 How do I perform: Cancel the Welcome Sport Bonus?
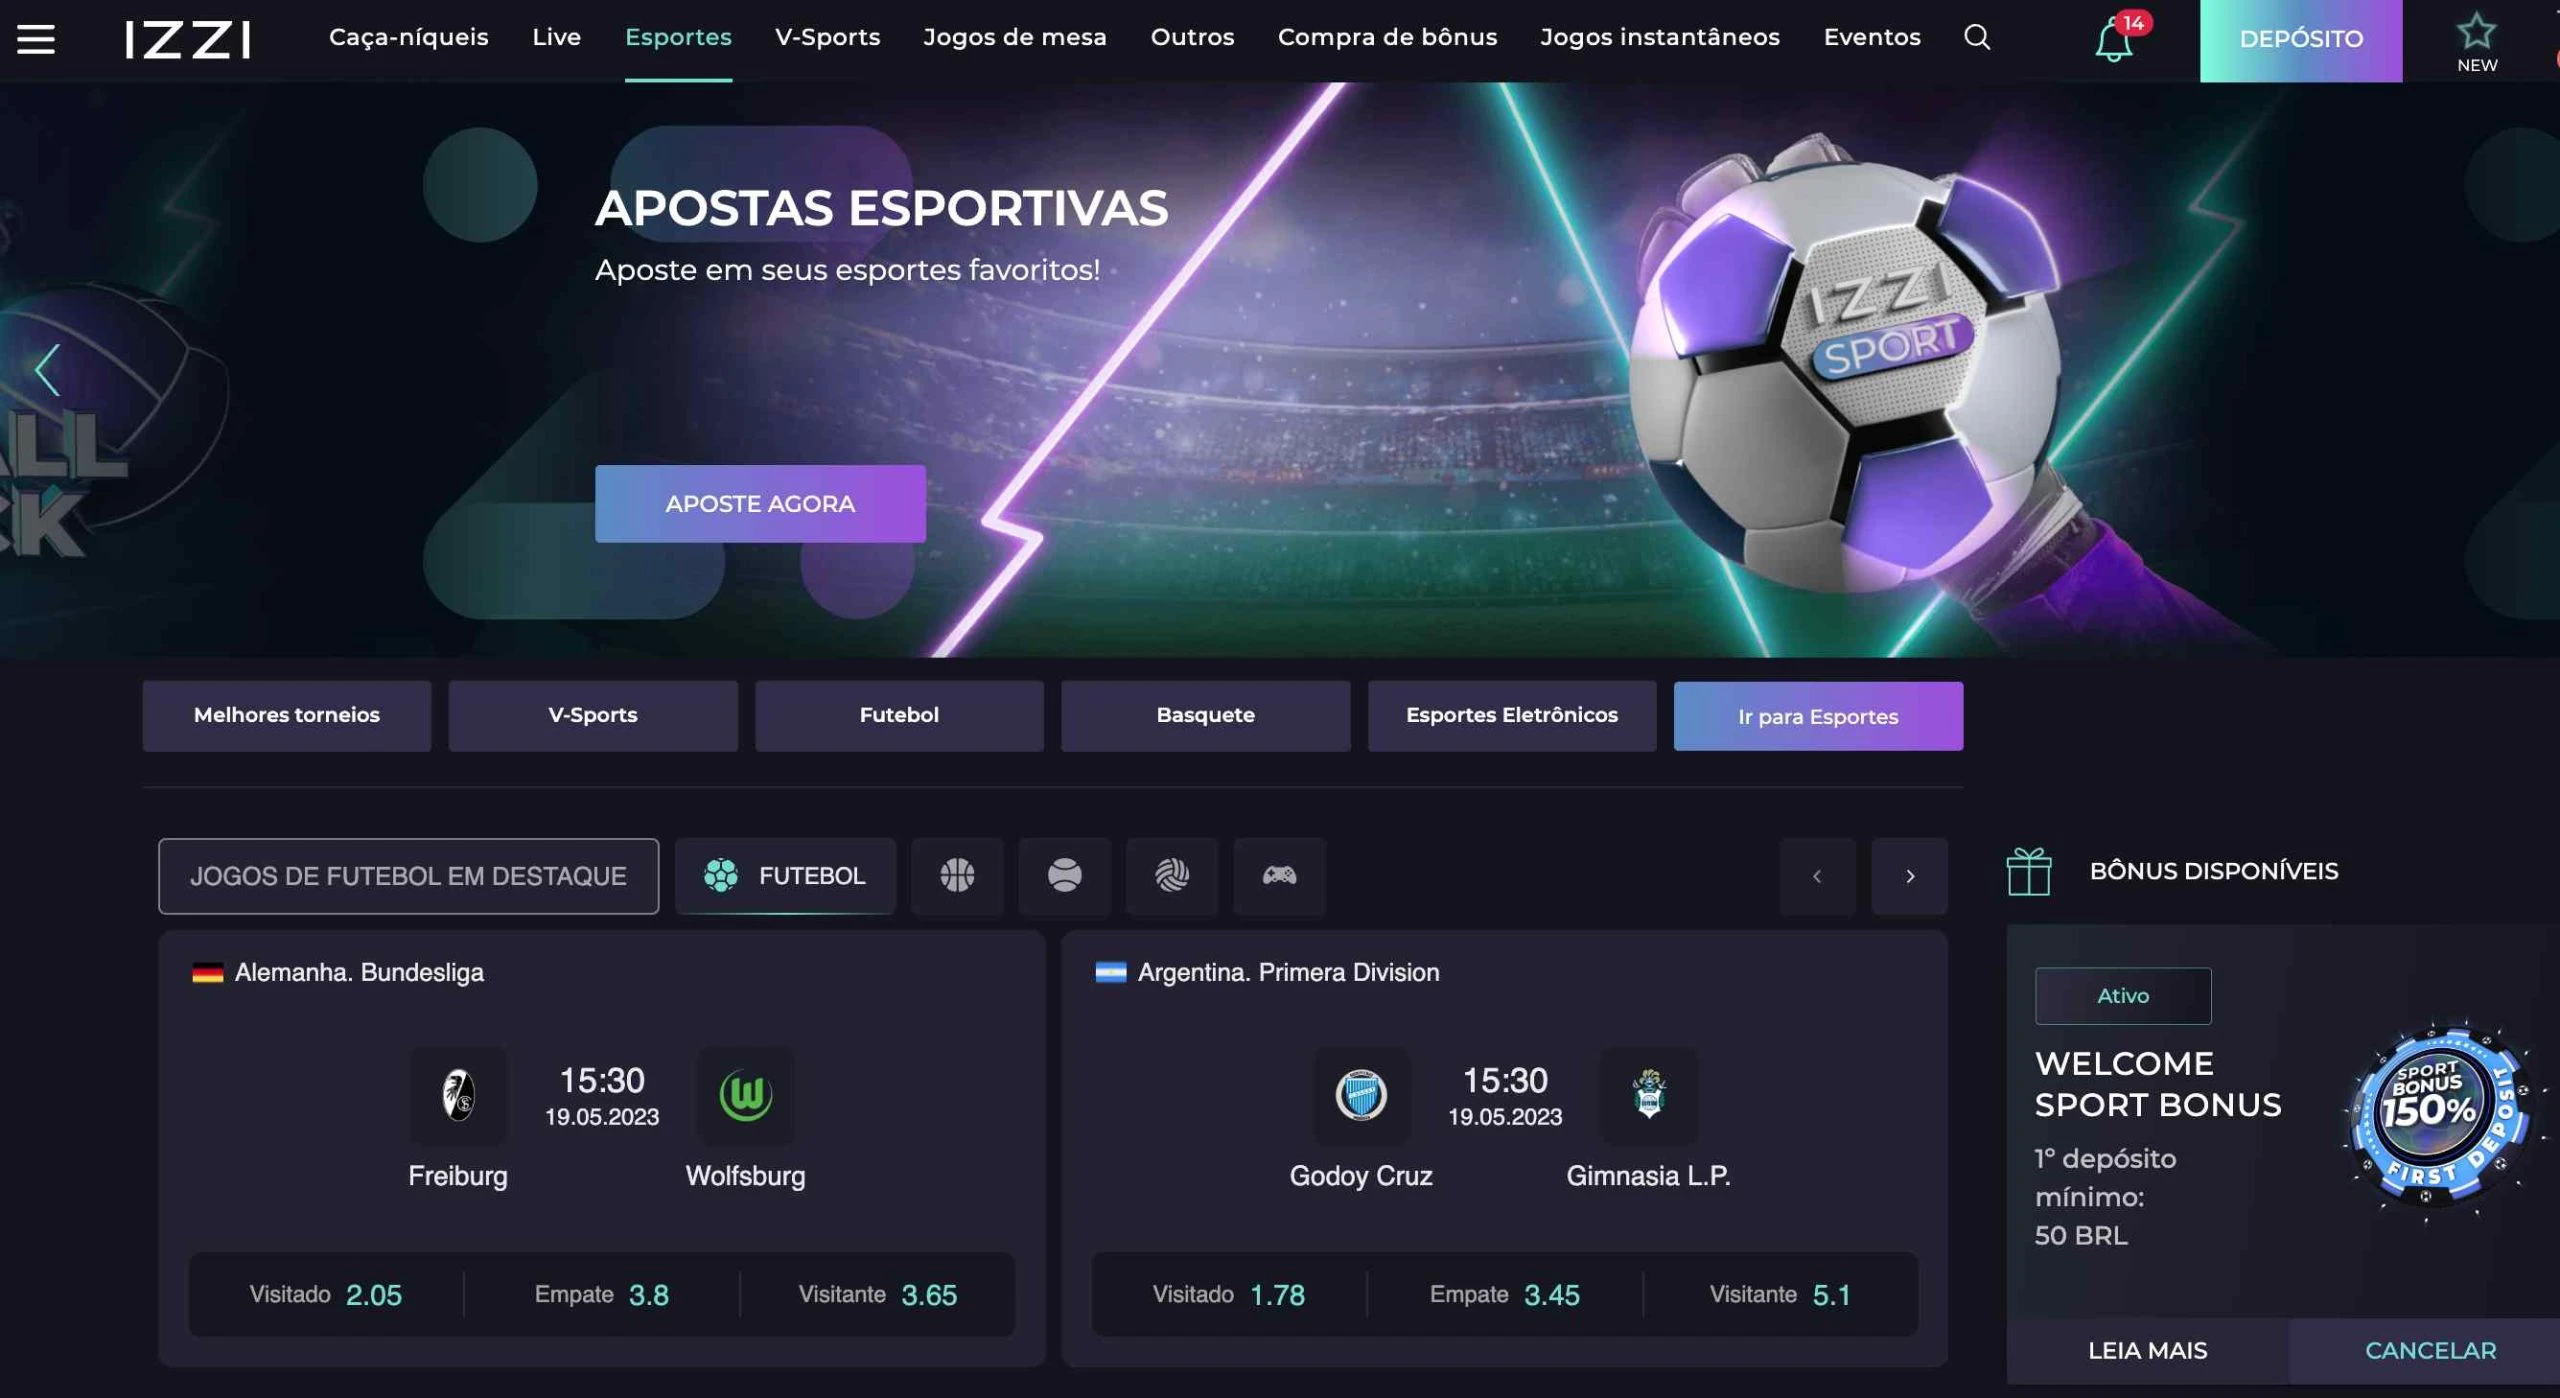click(x=2430, y=1350)
